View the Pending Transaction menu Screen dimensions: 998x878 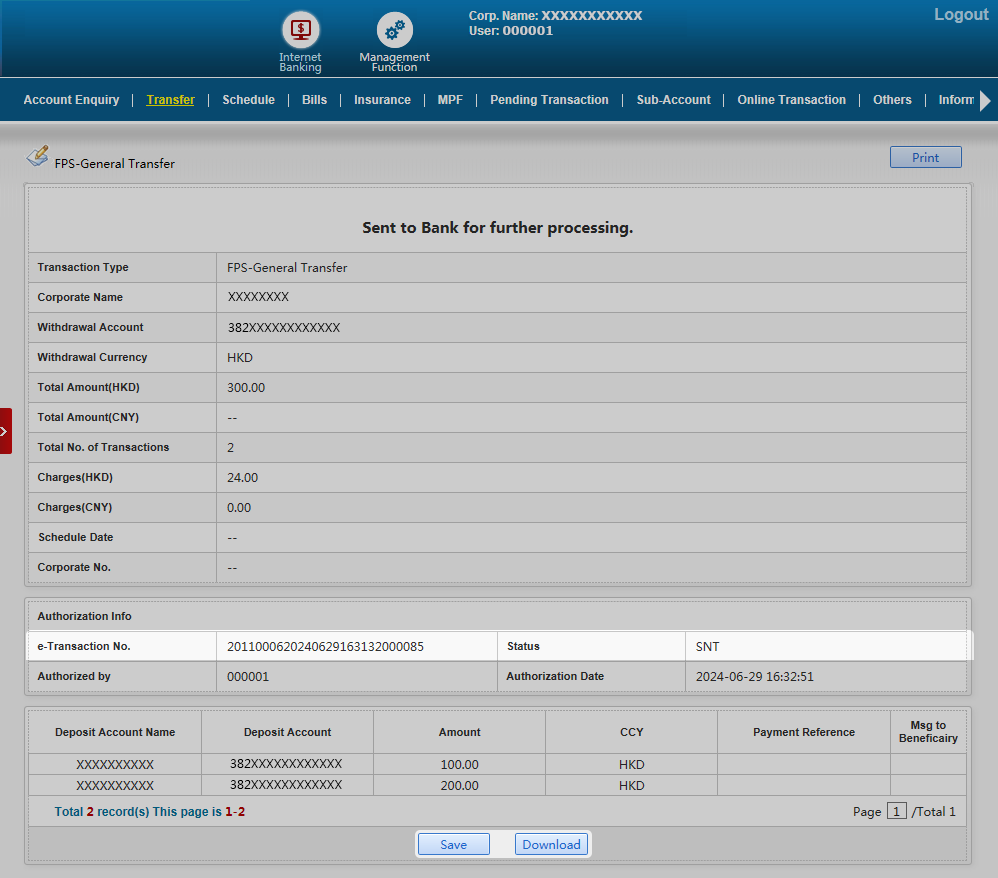coord(549,100)
